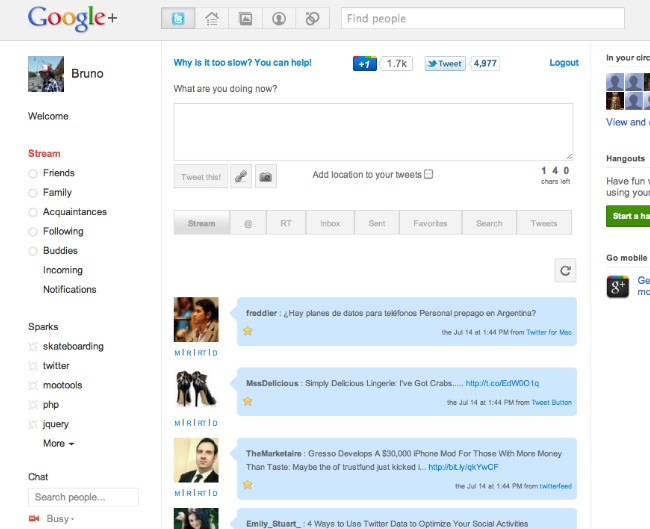The height and width of the screenshot is (529, 650).
Task: Click the Google+ logo
Action: coord(72,19)
